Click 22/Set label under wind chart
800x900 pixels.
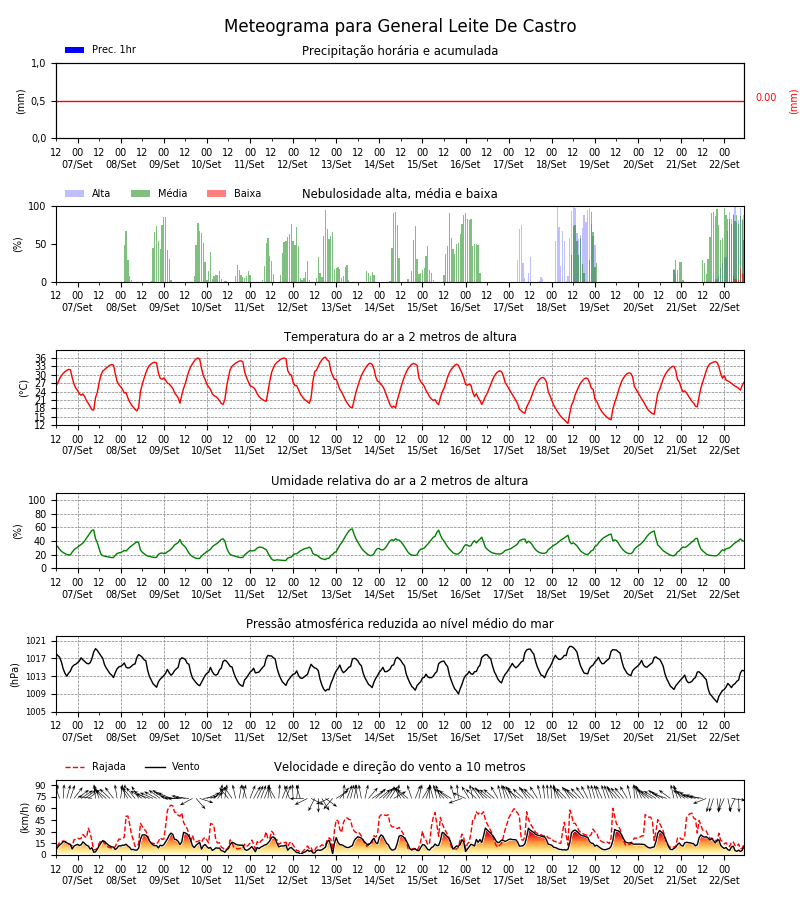[x=724, y=880]
